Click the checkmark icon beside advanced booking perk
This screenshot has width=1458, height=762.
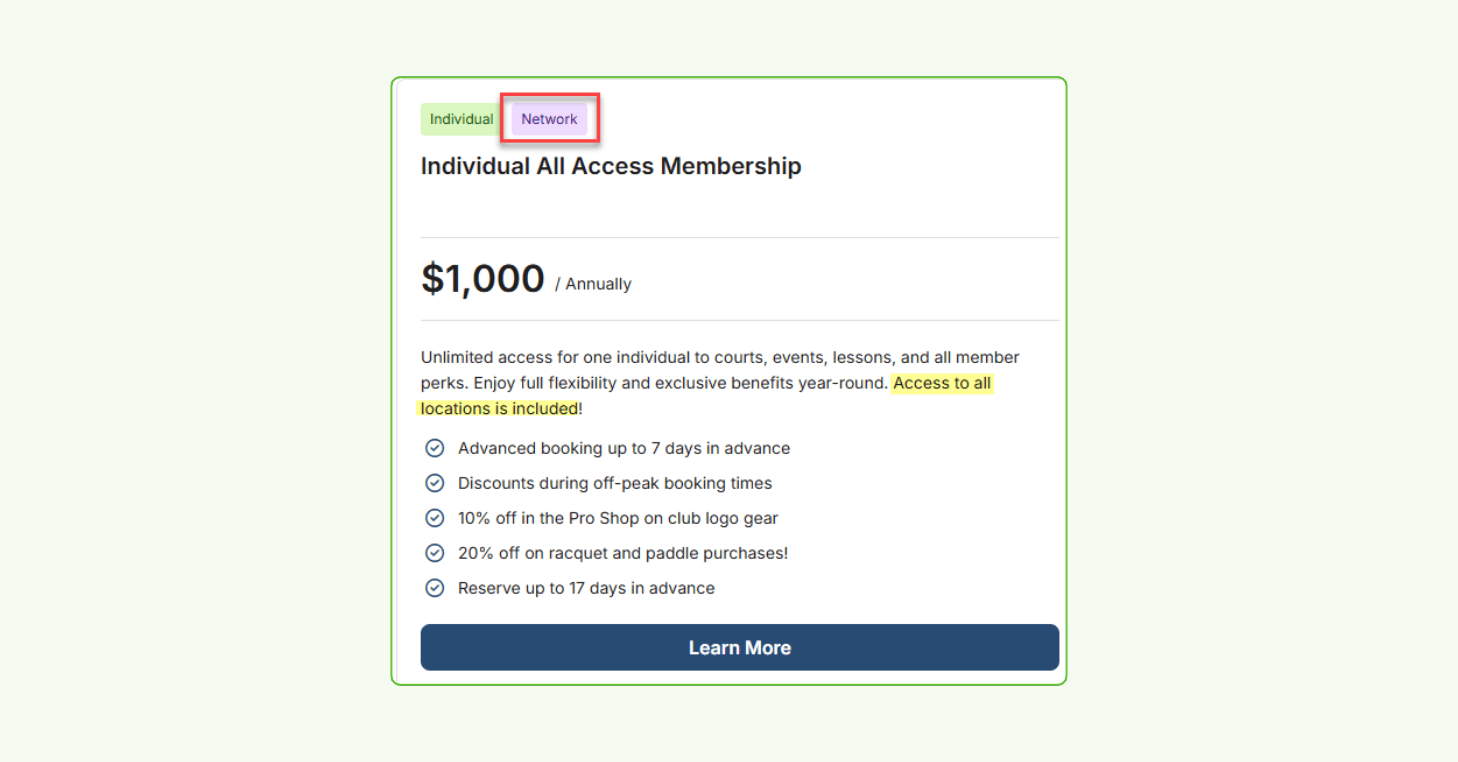pyautogui.click(x=435, y=448)
